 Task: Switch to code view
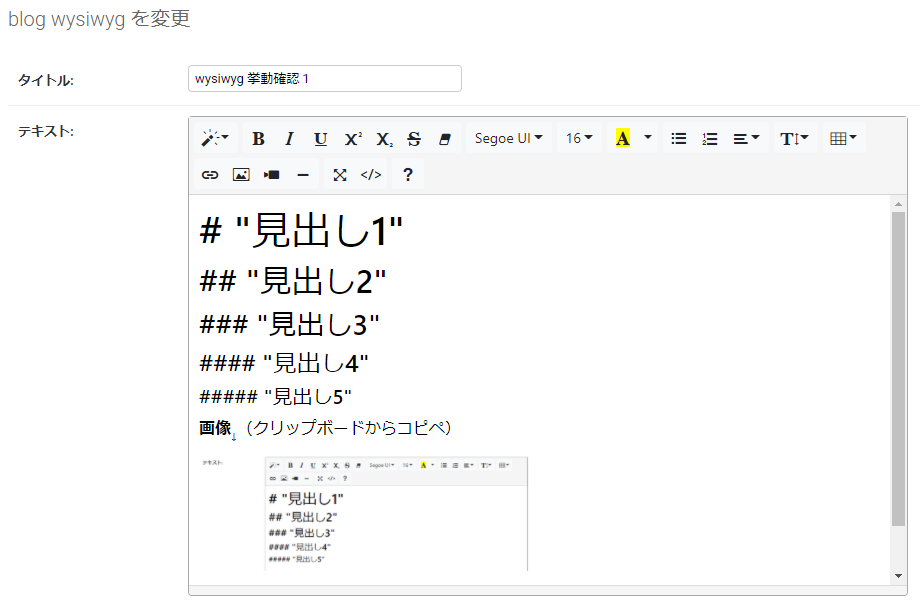click(x=371, y=174)
